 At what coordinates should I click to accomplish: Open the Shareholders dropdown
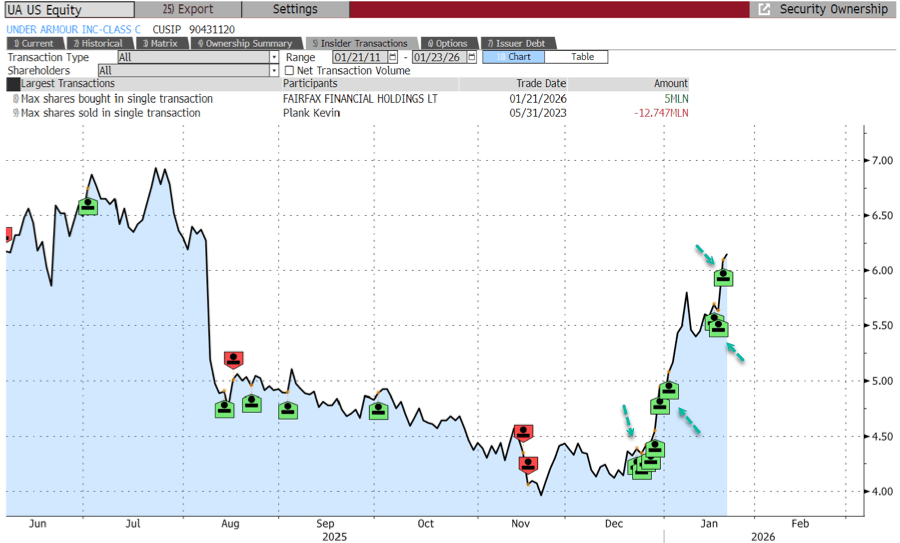tap(274, 71)
